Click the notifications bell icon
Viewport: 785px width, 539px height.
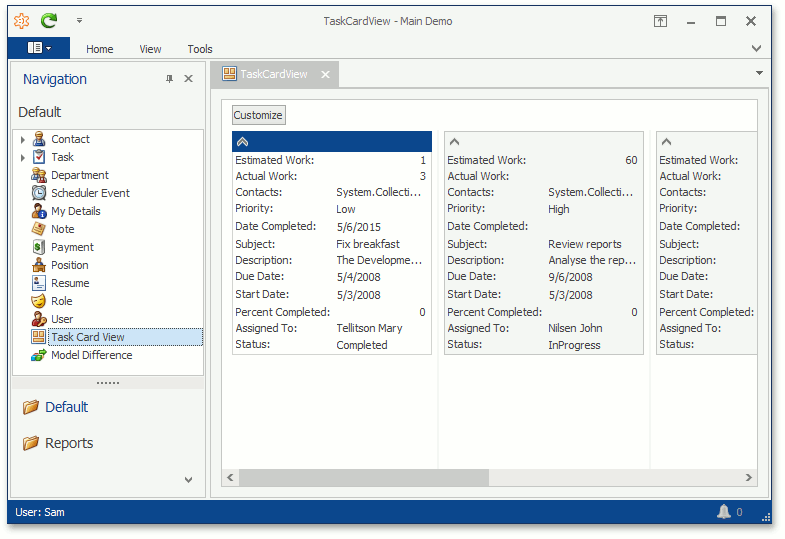point(724,511)
